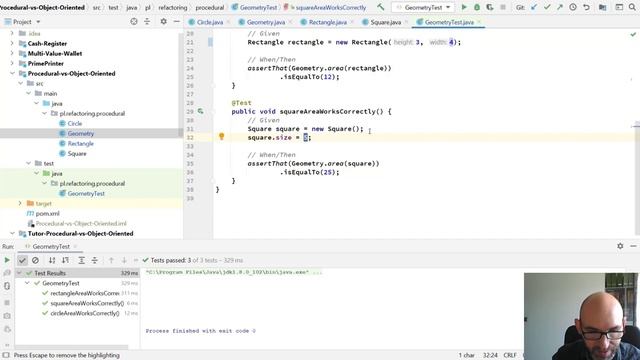Collapse the Procedural-vs-Object-Oriented module

click(12, 73)
